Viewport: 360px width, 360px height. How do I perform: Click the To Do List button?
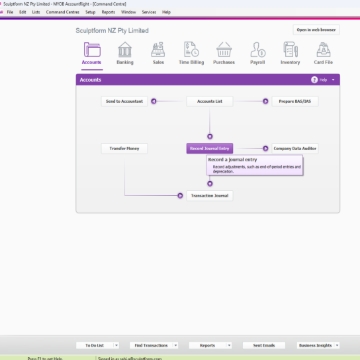(95, 345)
